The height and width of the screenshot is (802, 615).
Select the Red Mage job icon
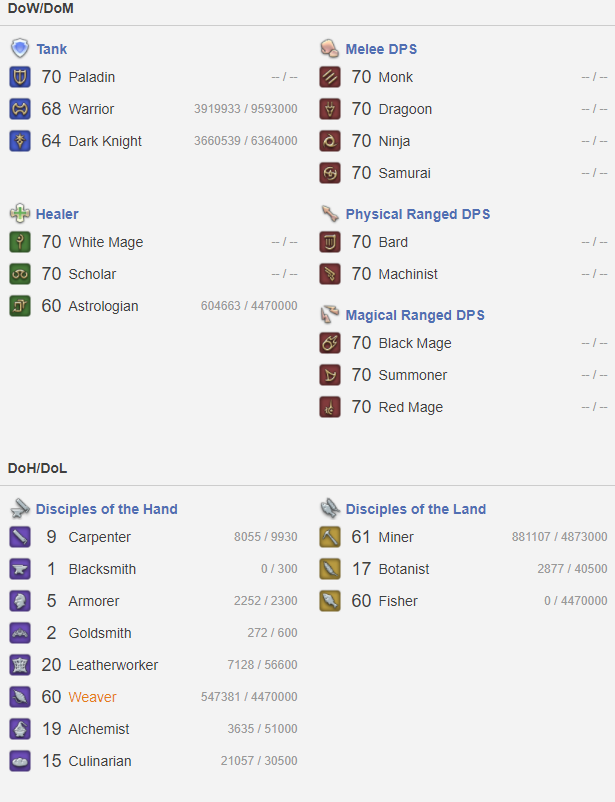click(330, 407)
